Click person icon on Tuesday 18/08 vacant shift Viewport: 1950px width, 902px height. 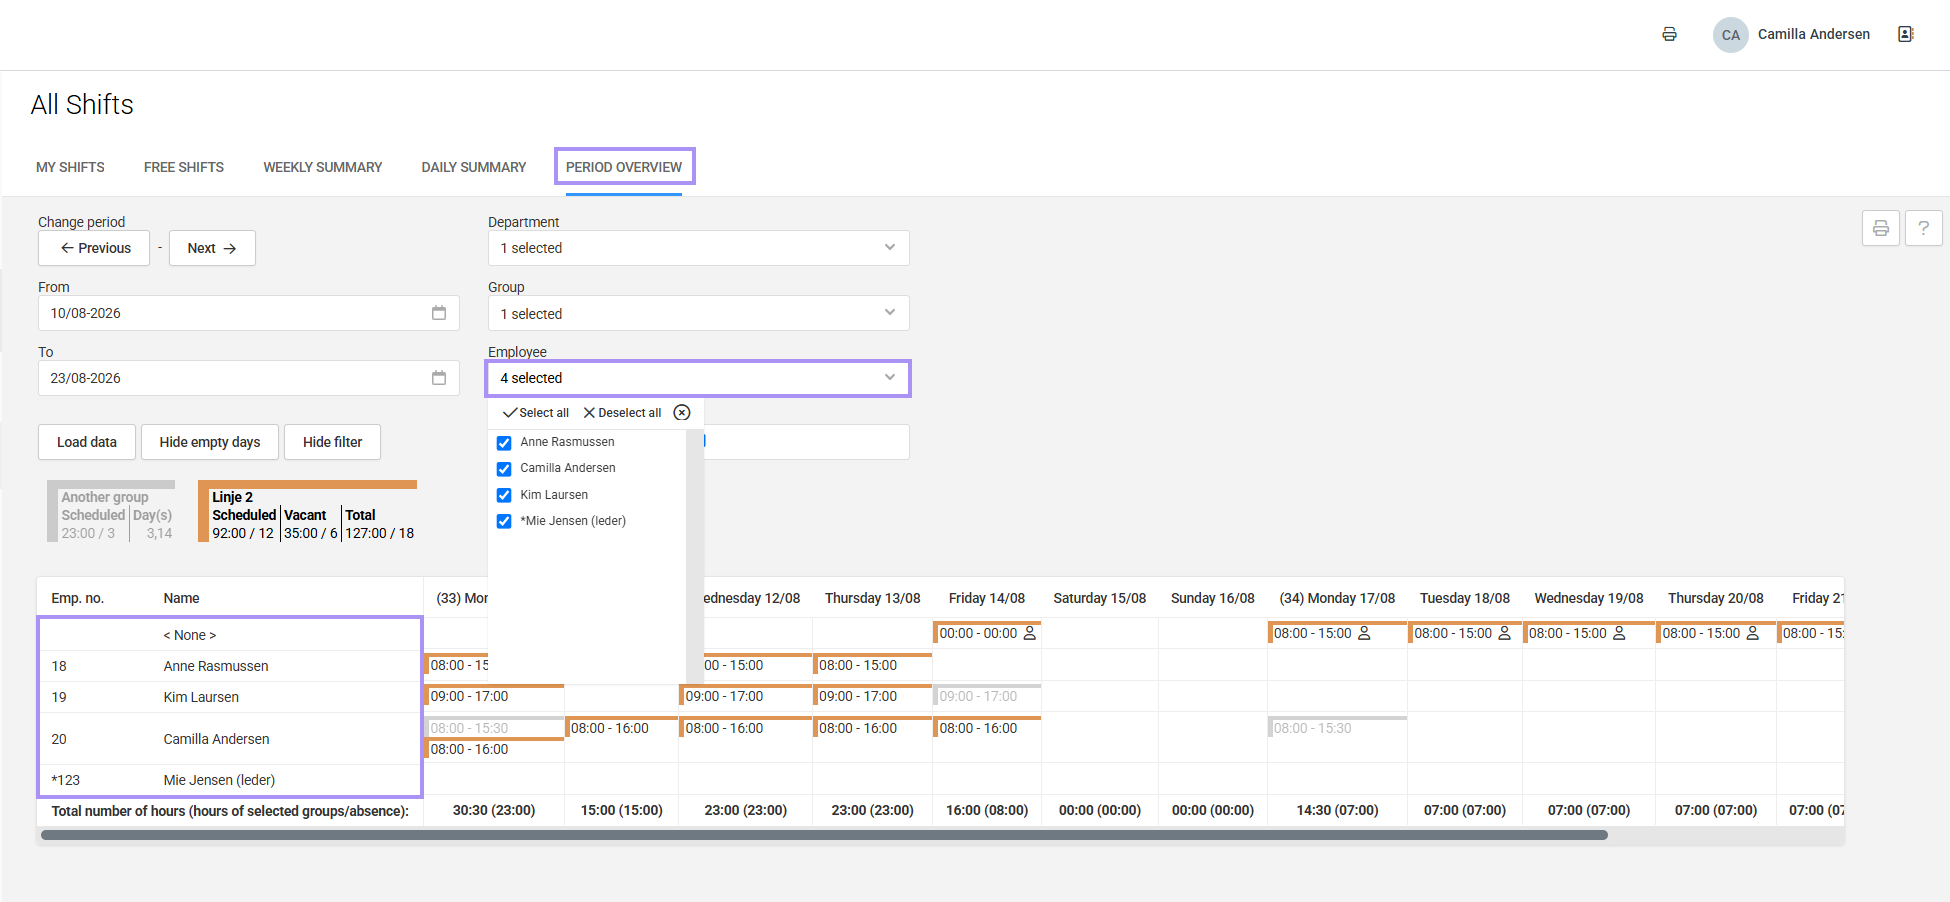(x=1504, y=633)
